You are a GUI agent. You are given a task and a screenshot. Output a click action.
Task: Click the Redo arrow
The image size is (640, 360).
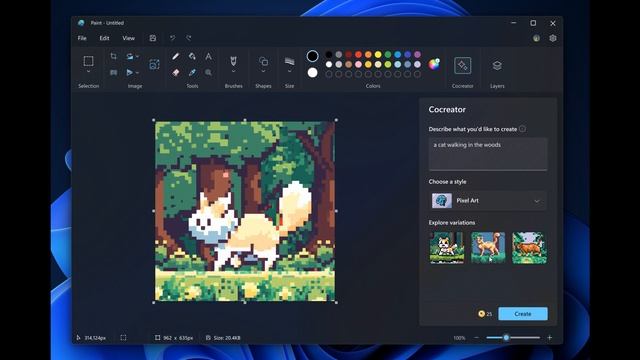coord(189,38)
